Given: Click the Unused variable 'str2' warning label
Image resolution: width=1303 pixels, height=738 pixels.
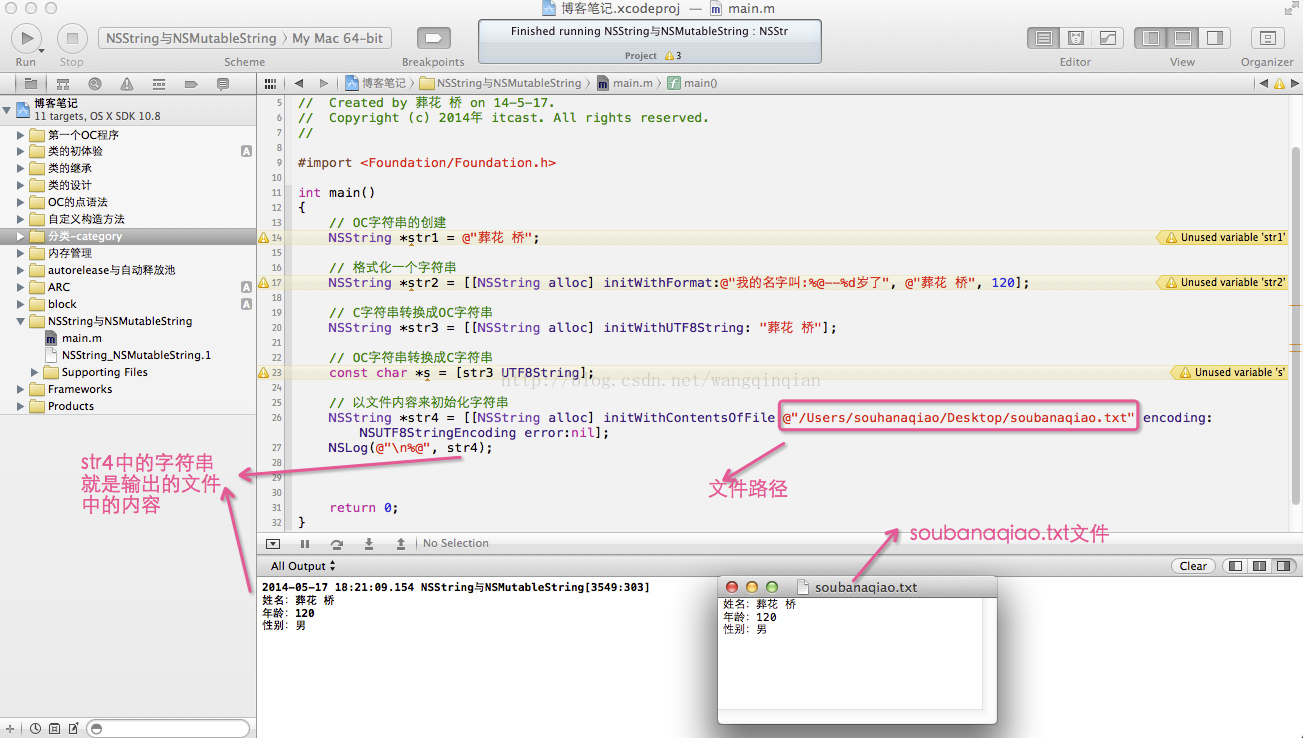Looking at the screenshot, I should tap(1221, 283).
